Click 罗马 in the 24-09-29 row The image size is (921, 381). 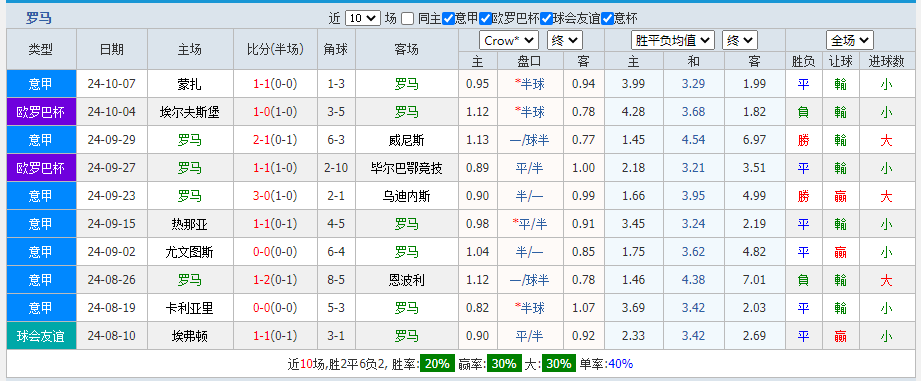[189, 140]
